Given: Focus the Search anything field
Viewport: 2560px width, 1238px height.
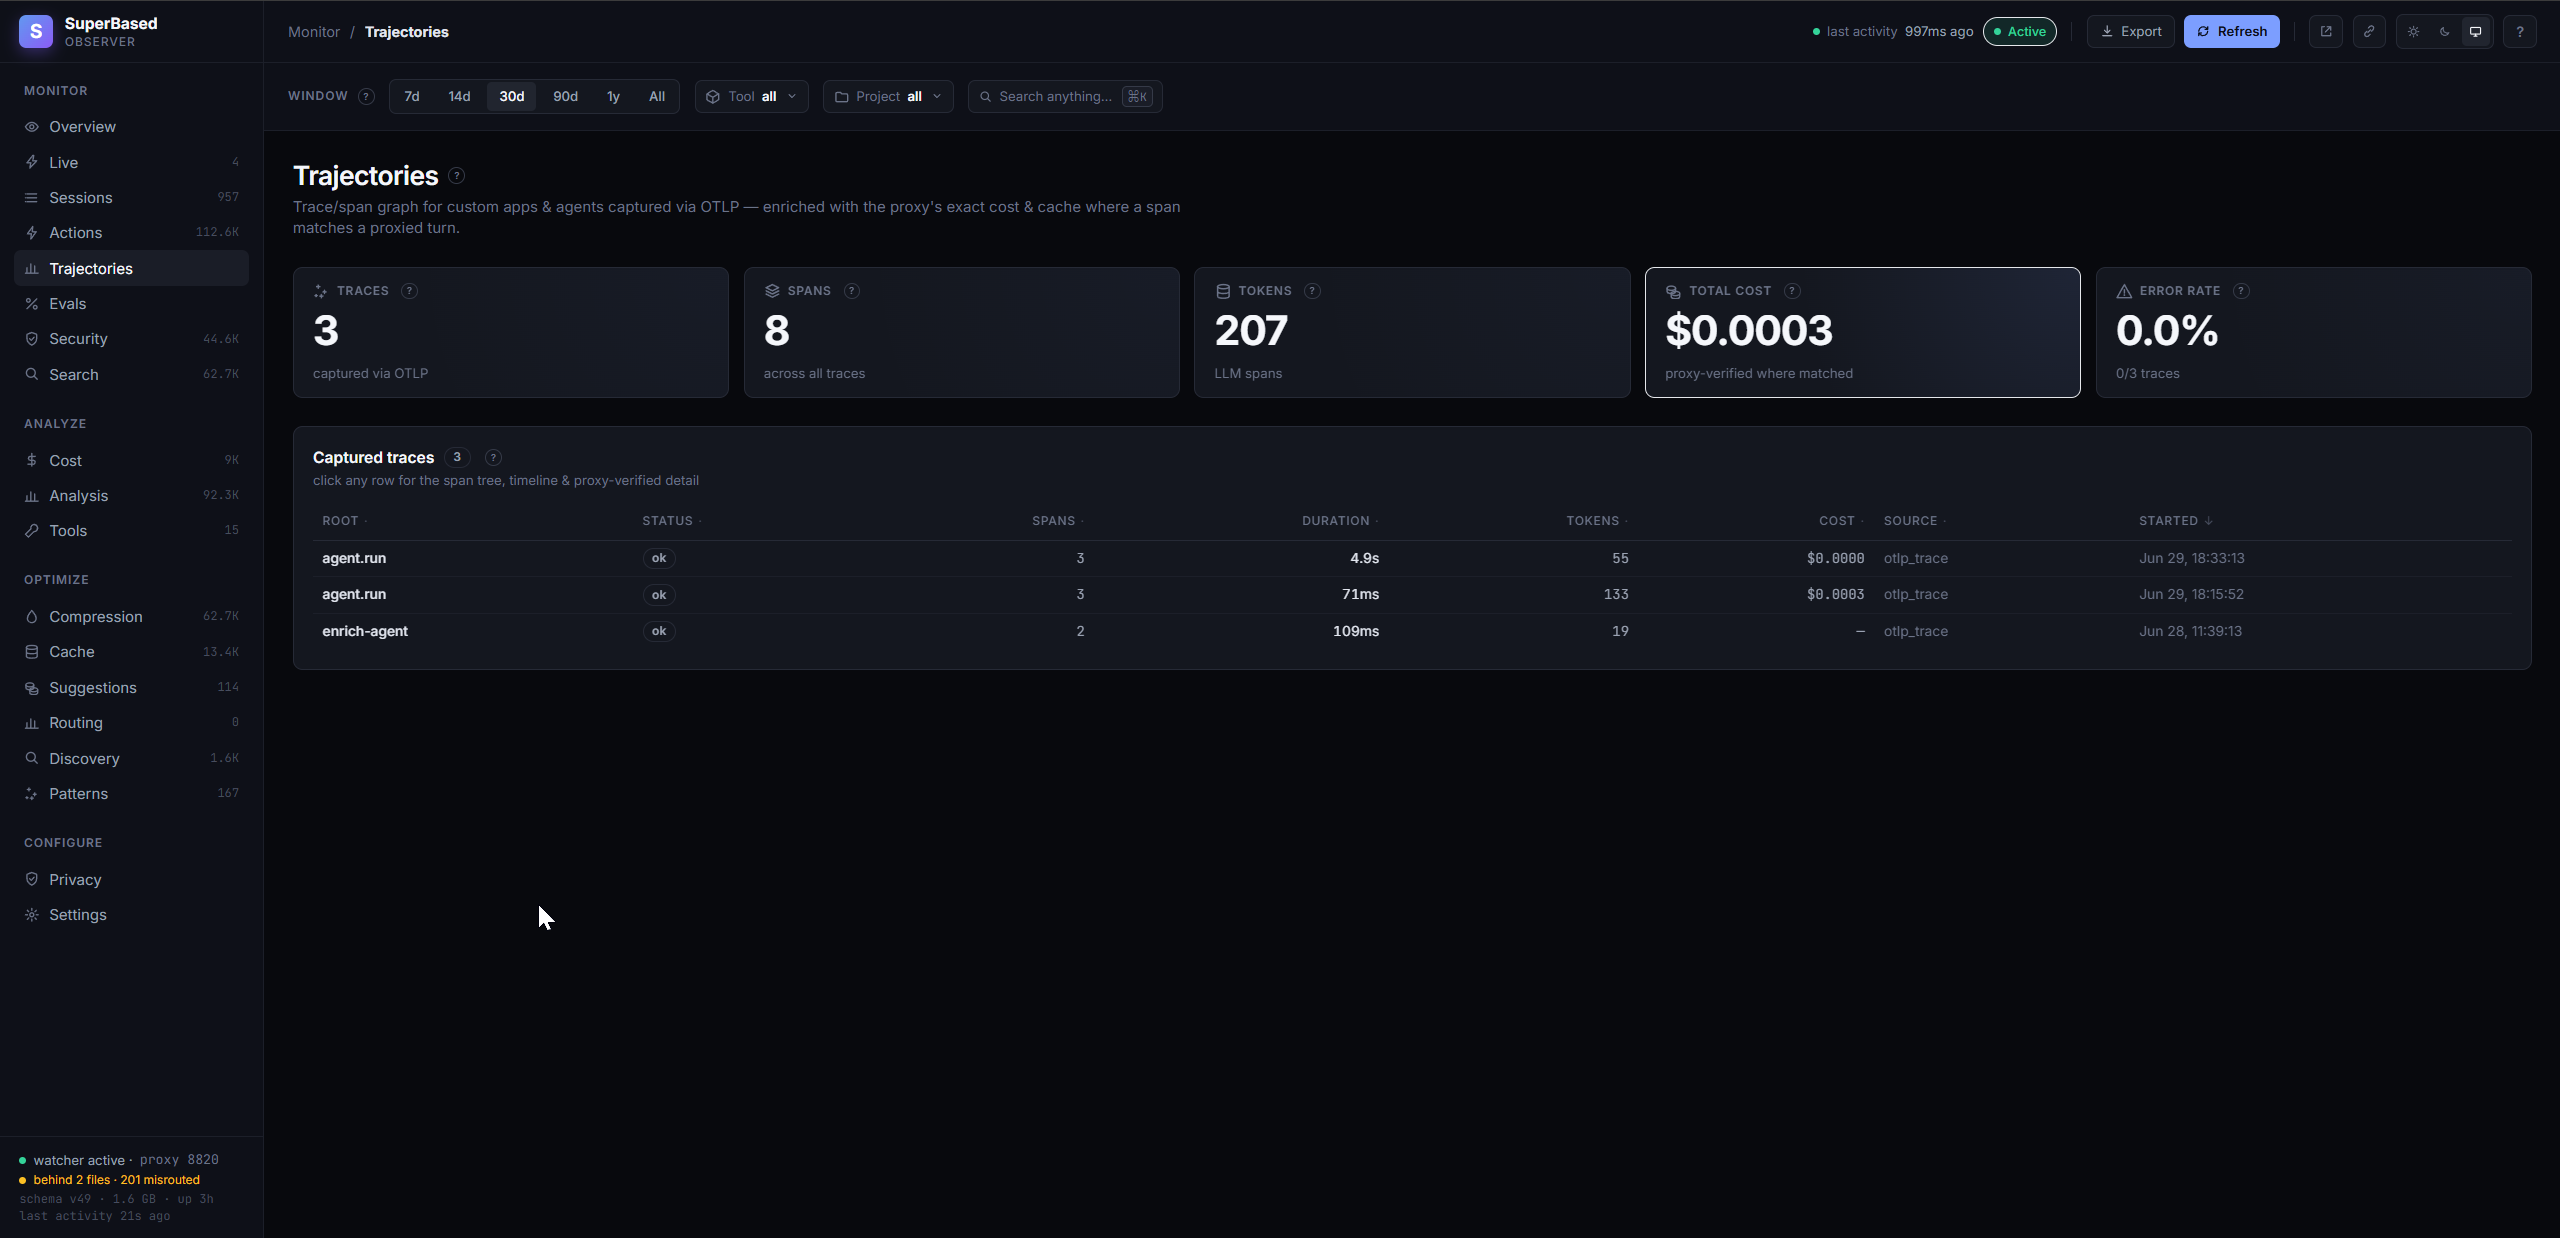Looking at the screenshot, I should pyautogui.click(x=1064, y=97).
